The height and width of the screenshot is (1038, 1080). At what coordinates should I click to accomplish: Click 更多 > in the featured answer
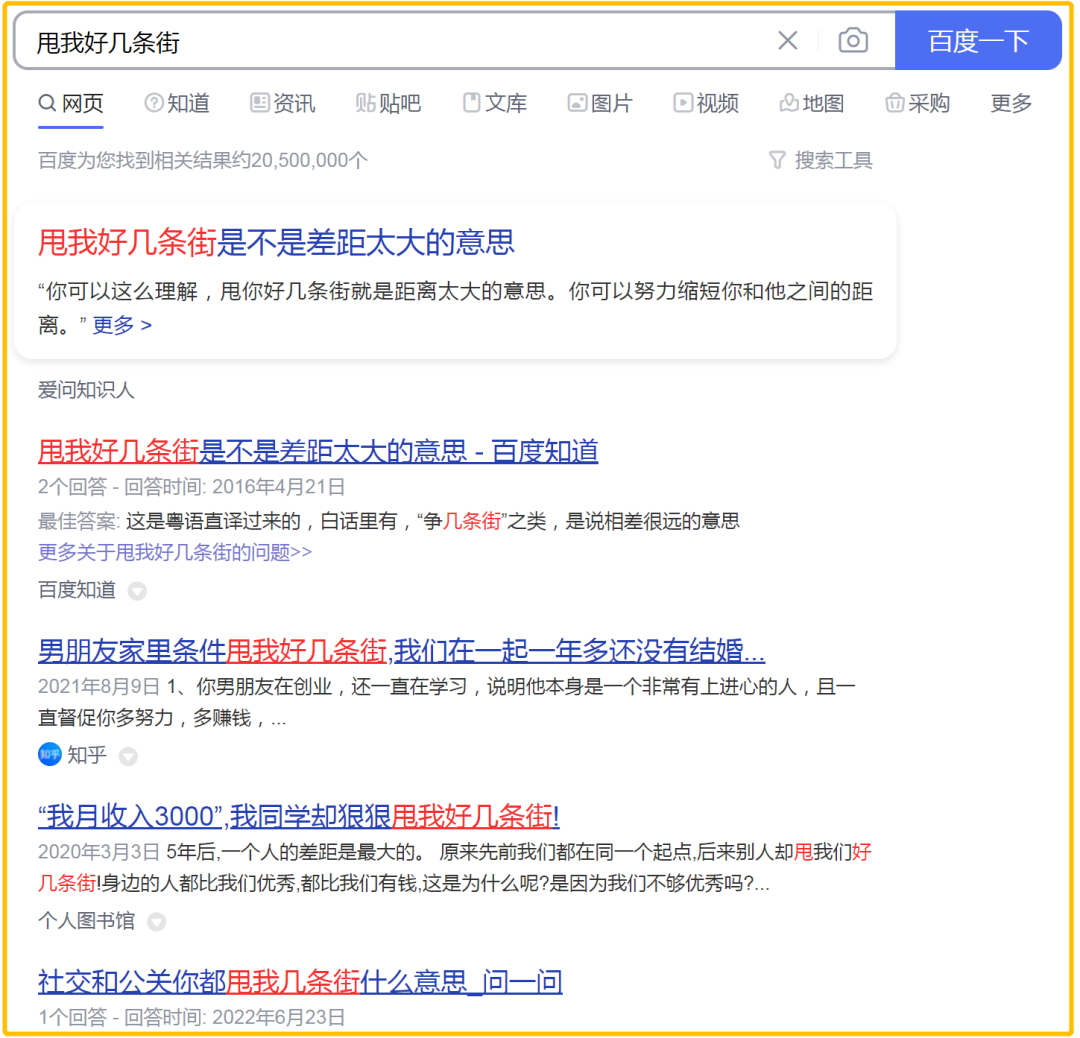(x=122, y=325)
